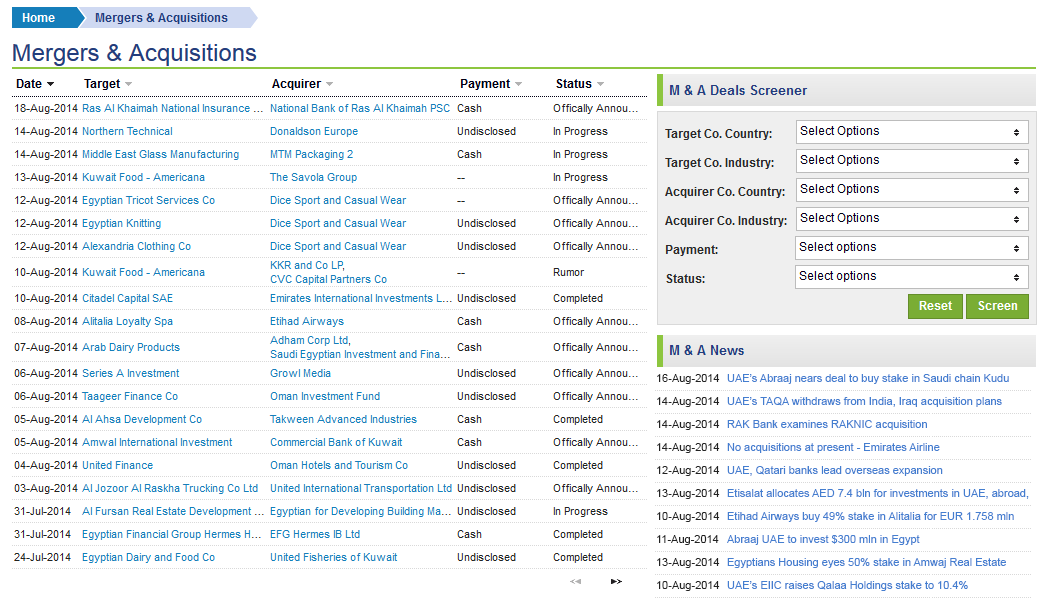The height and width of the screenshot is (604, 1044).
Task: Open Northern Technical target link
Action: pyautogui.click(x=127, y=132)
